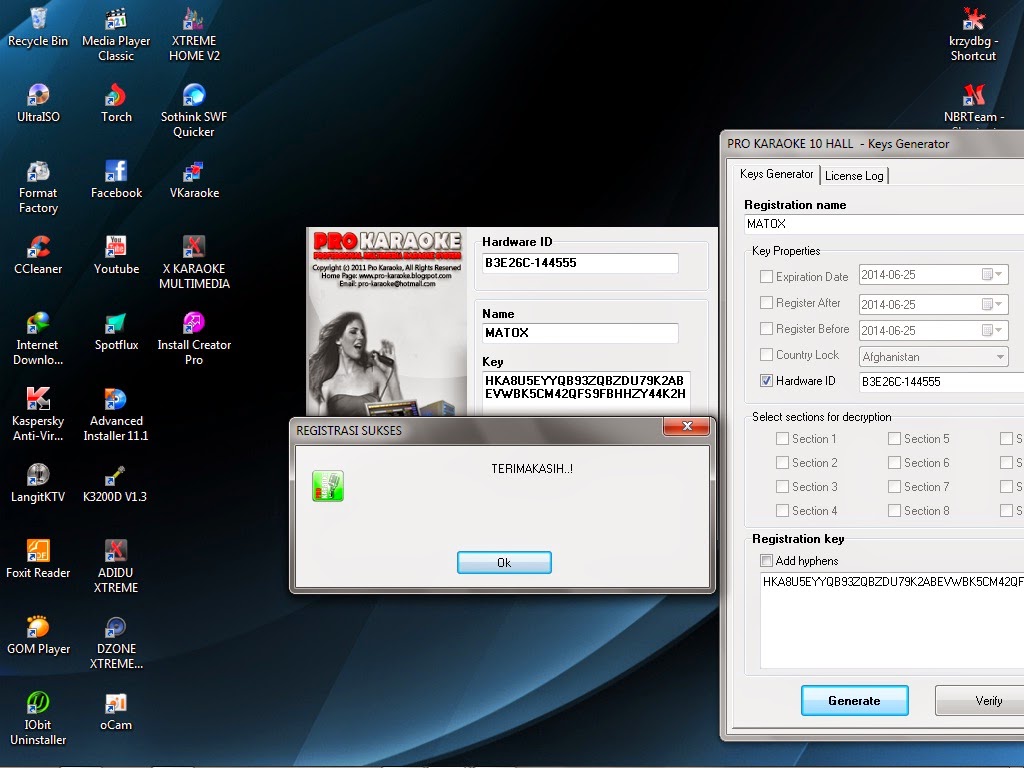Launch Foxit Reader from desktop
1024x768 pixels.
click(x=38, y=559)
